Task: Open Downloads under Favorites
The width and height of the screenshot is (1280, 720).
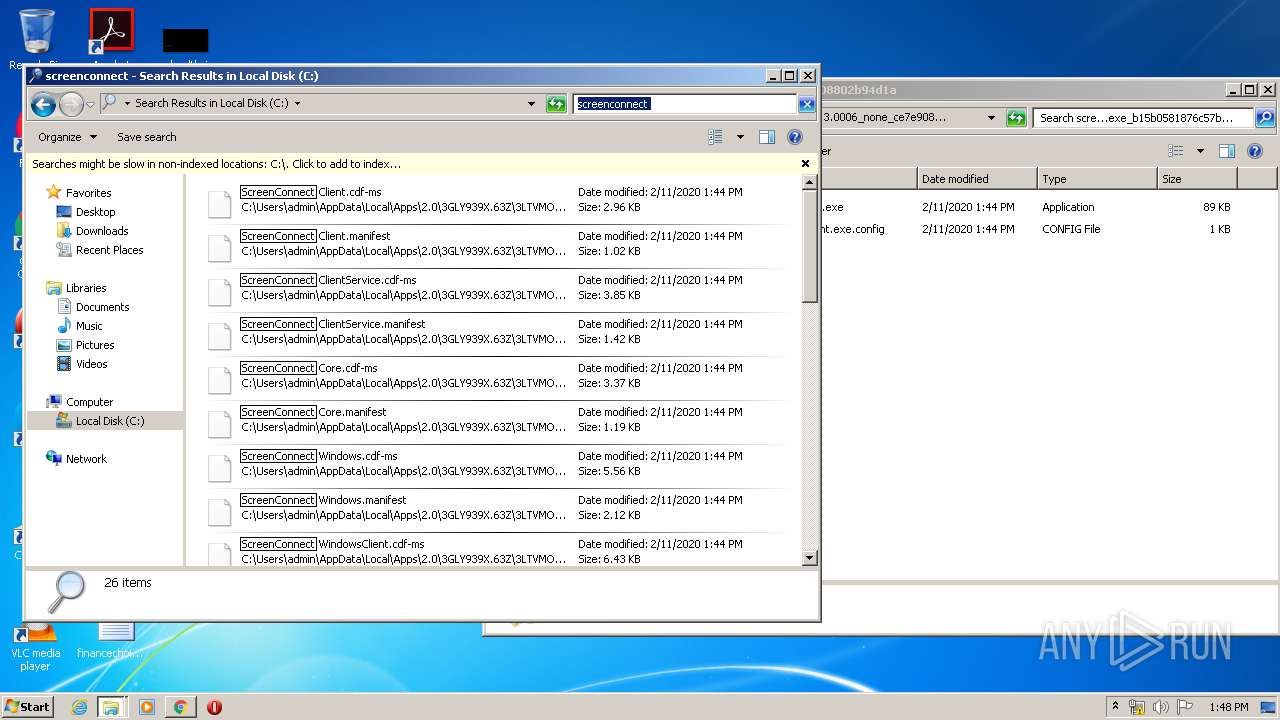Action: click(x=102, y=230)
